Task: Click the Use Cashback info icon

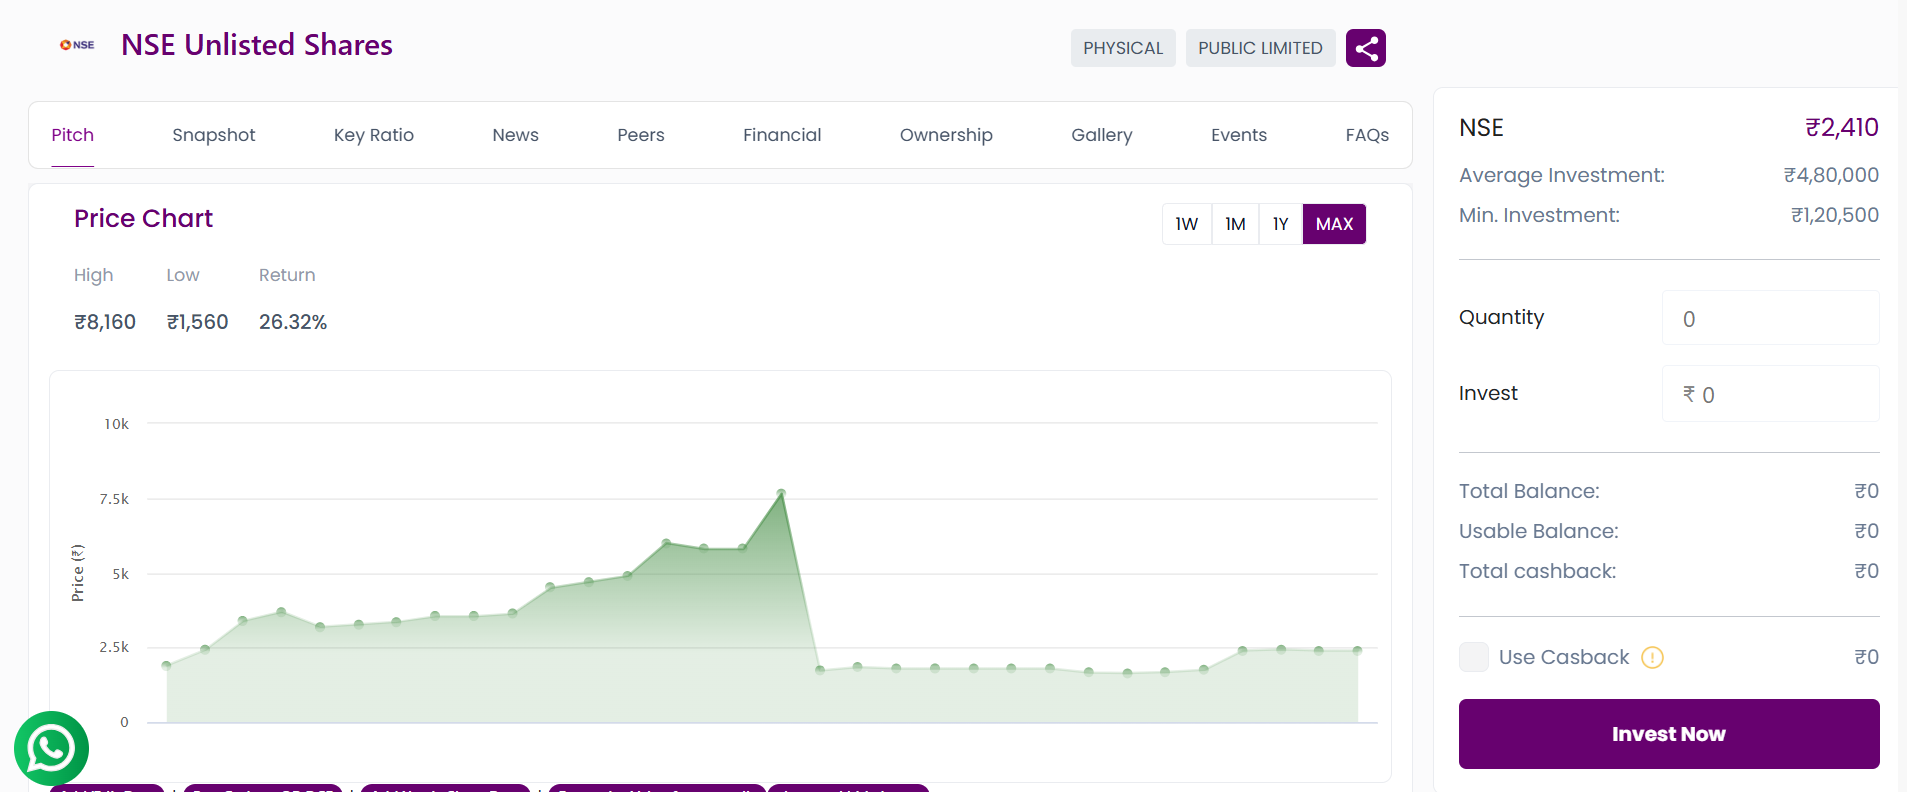Action: (x=1652, y=658)
